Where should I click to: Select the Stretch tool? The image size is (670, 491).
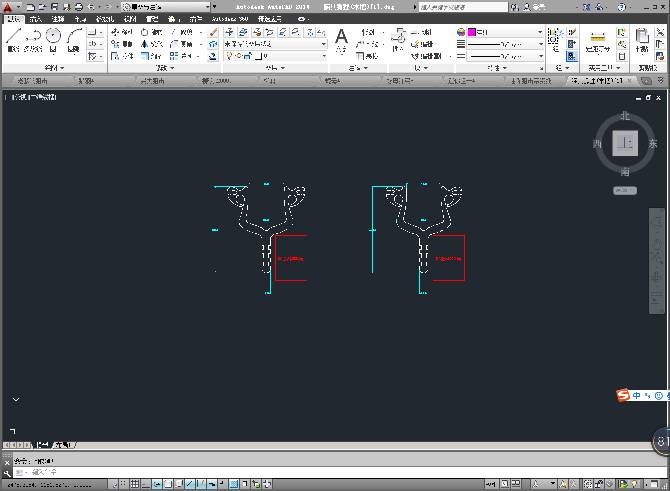(122, 56)
